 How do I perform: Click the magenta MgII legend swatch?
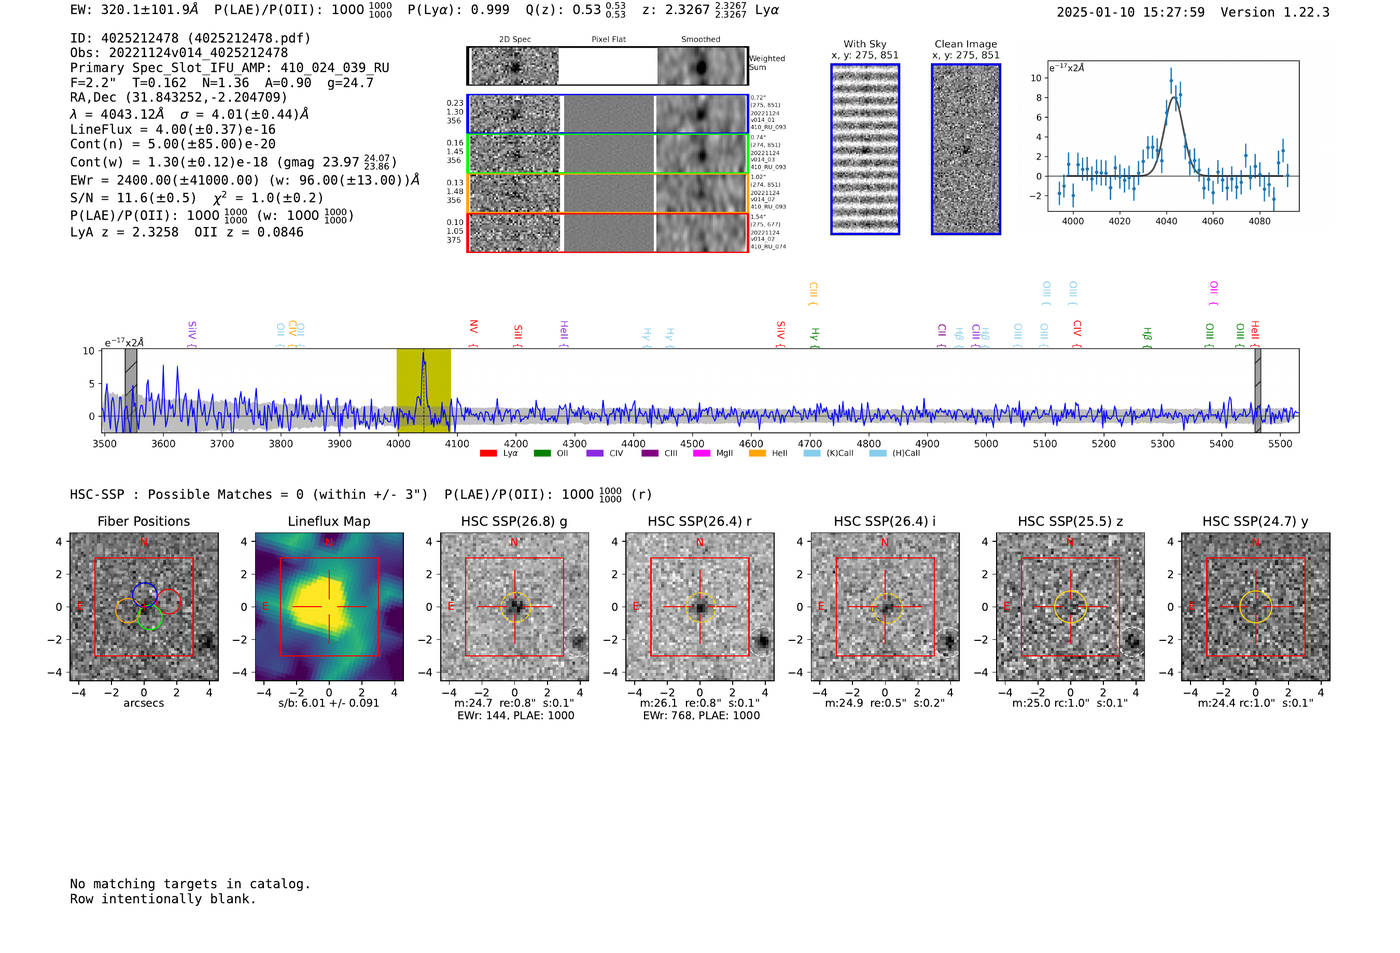tap(701, 454)
